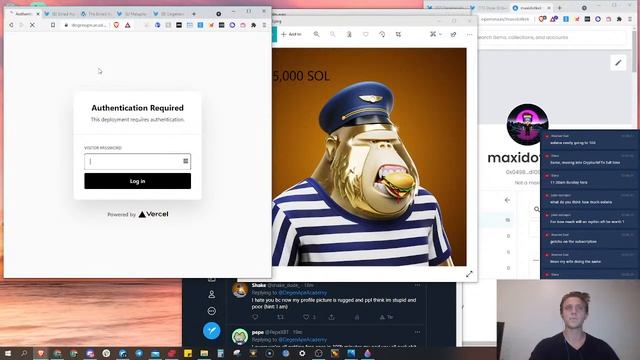Open Brave browser from the taskbar
Screen dimensions: 640x360
coord(41,353)
